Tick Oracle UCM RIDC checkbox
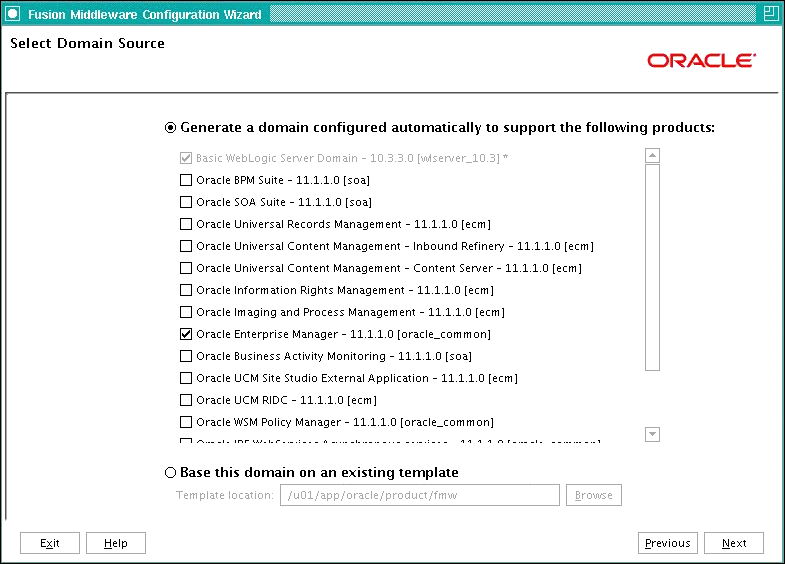 (x=186, y=400)
